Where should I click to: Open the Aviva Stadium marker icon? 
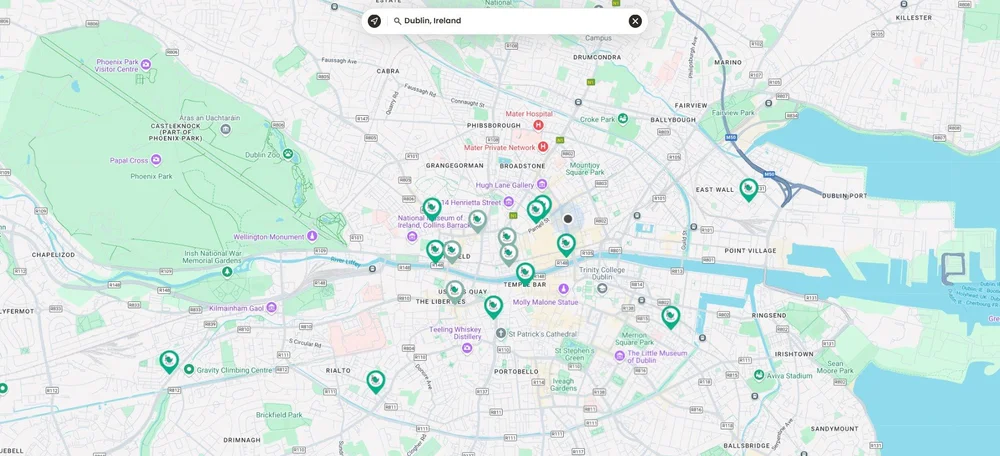tap(759, 375)
